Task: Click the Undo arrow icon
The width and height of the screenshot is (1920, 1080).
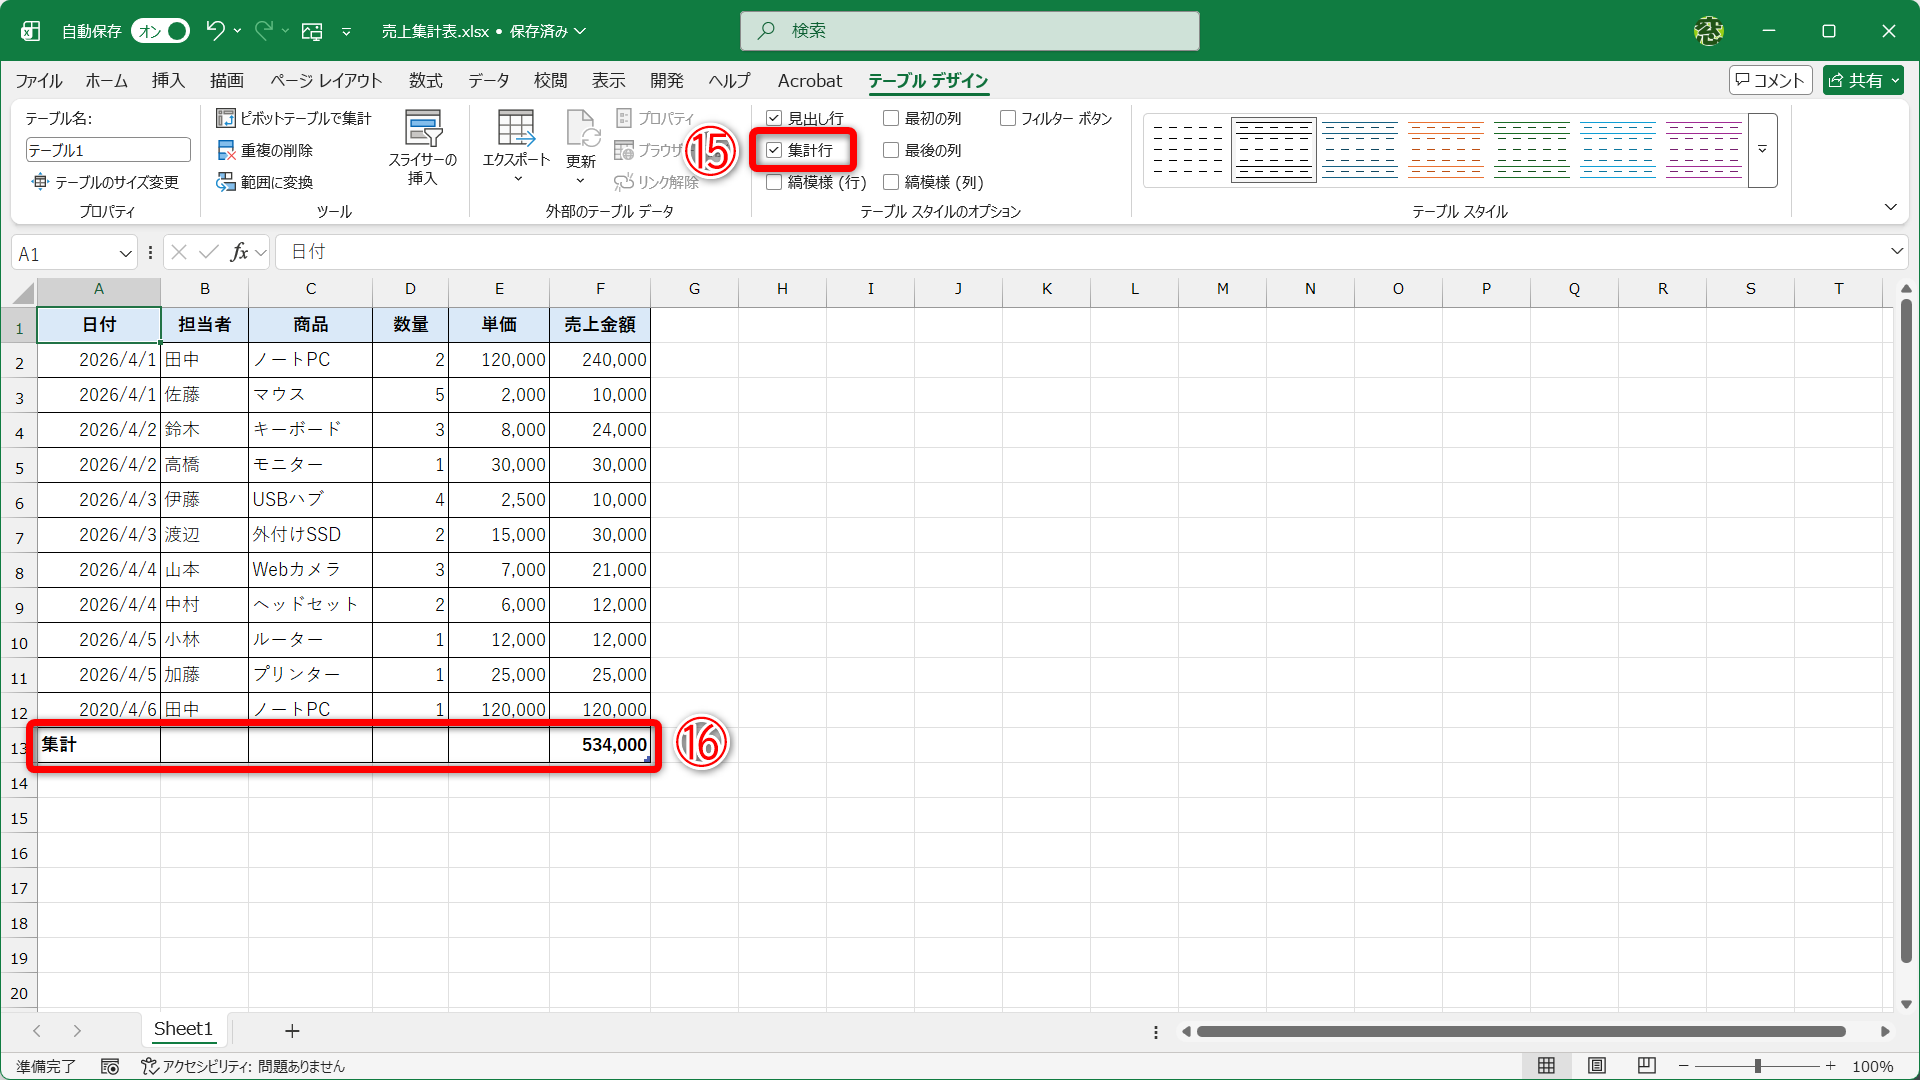Action: (x=215, y=31)
